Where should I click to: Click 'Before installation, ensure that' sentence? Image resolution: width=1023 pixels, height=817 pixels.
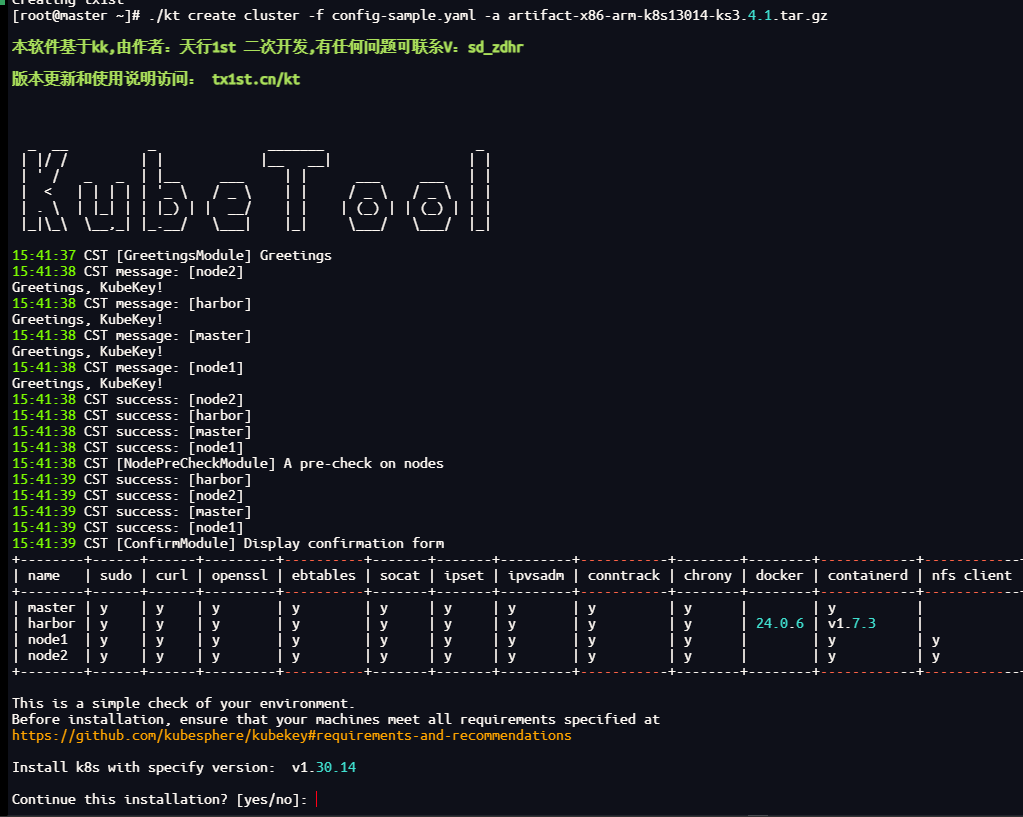[335, 719]
